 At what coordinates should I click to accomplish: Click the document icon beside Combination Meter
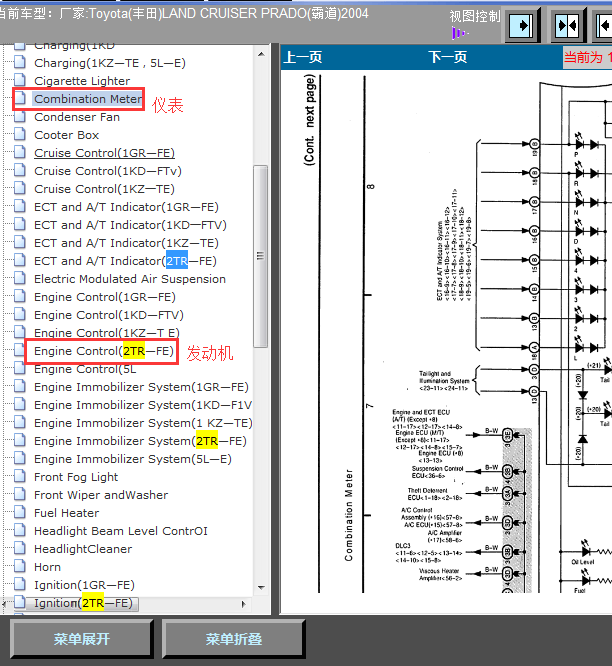(20, 98)
